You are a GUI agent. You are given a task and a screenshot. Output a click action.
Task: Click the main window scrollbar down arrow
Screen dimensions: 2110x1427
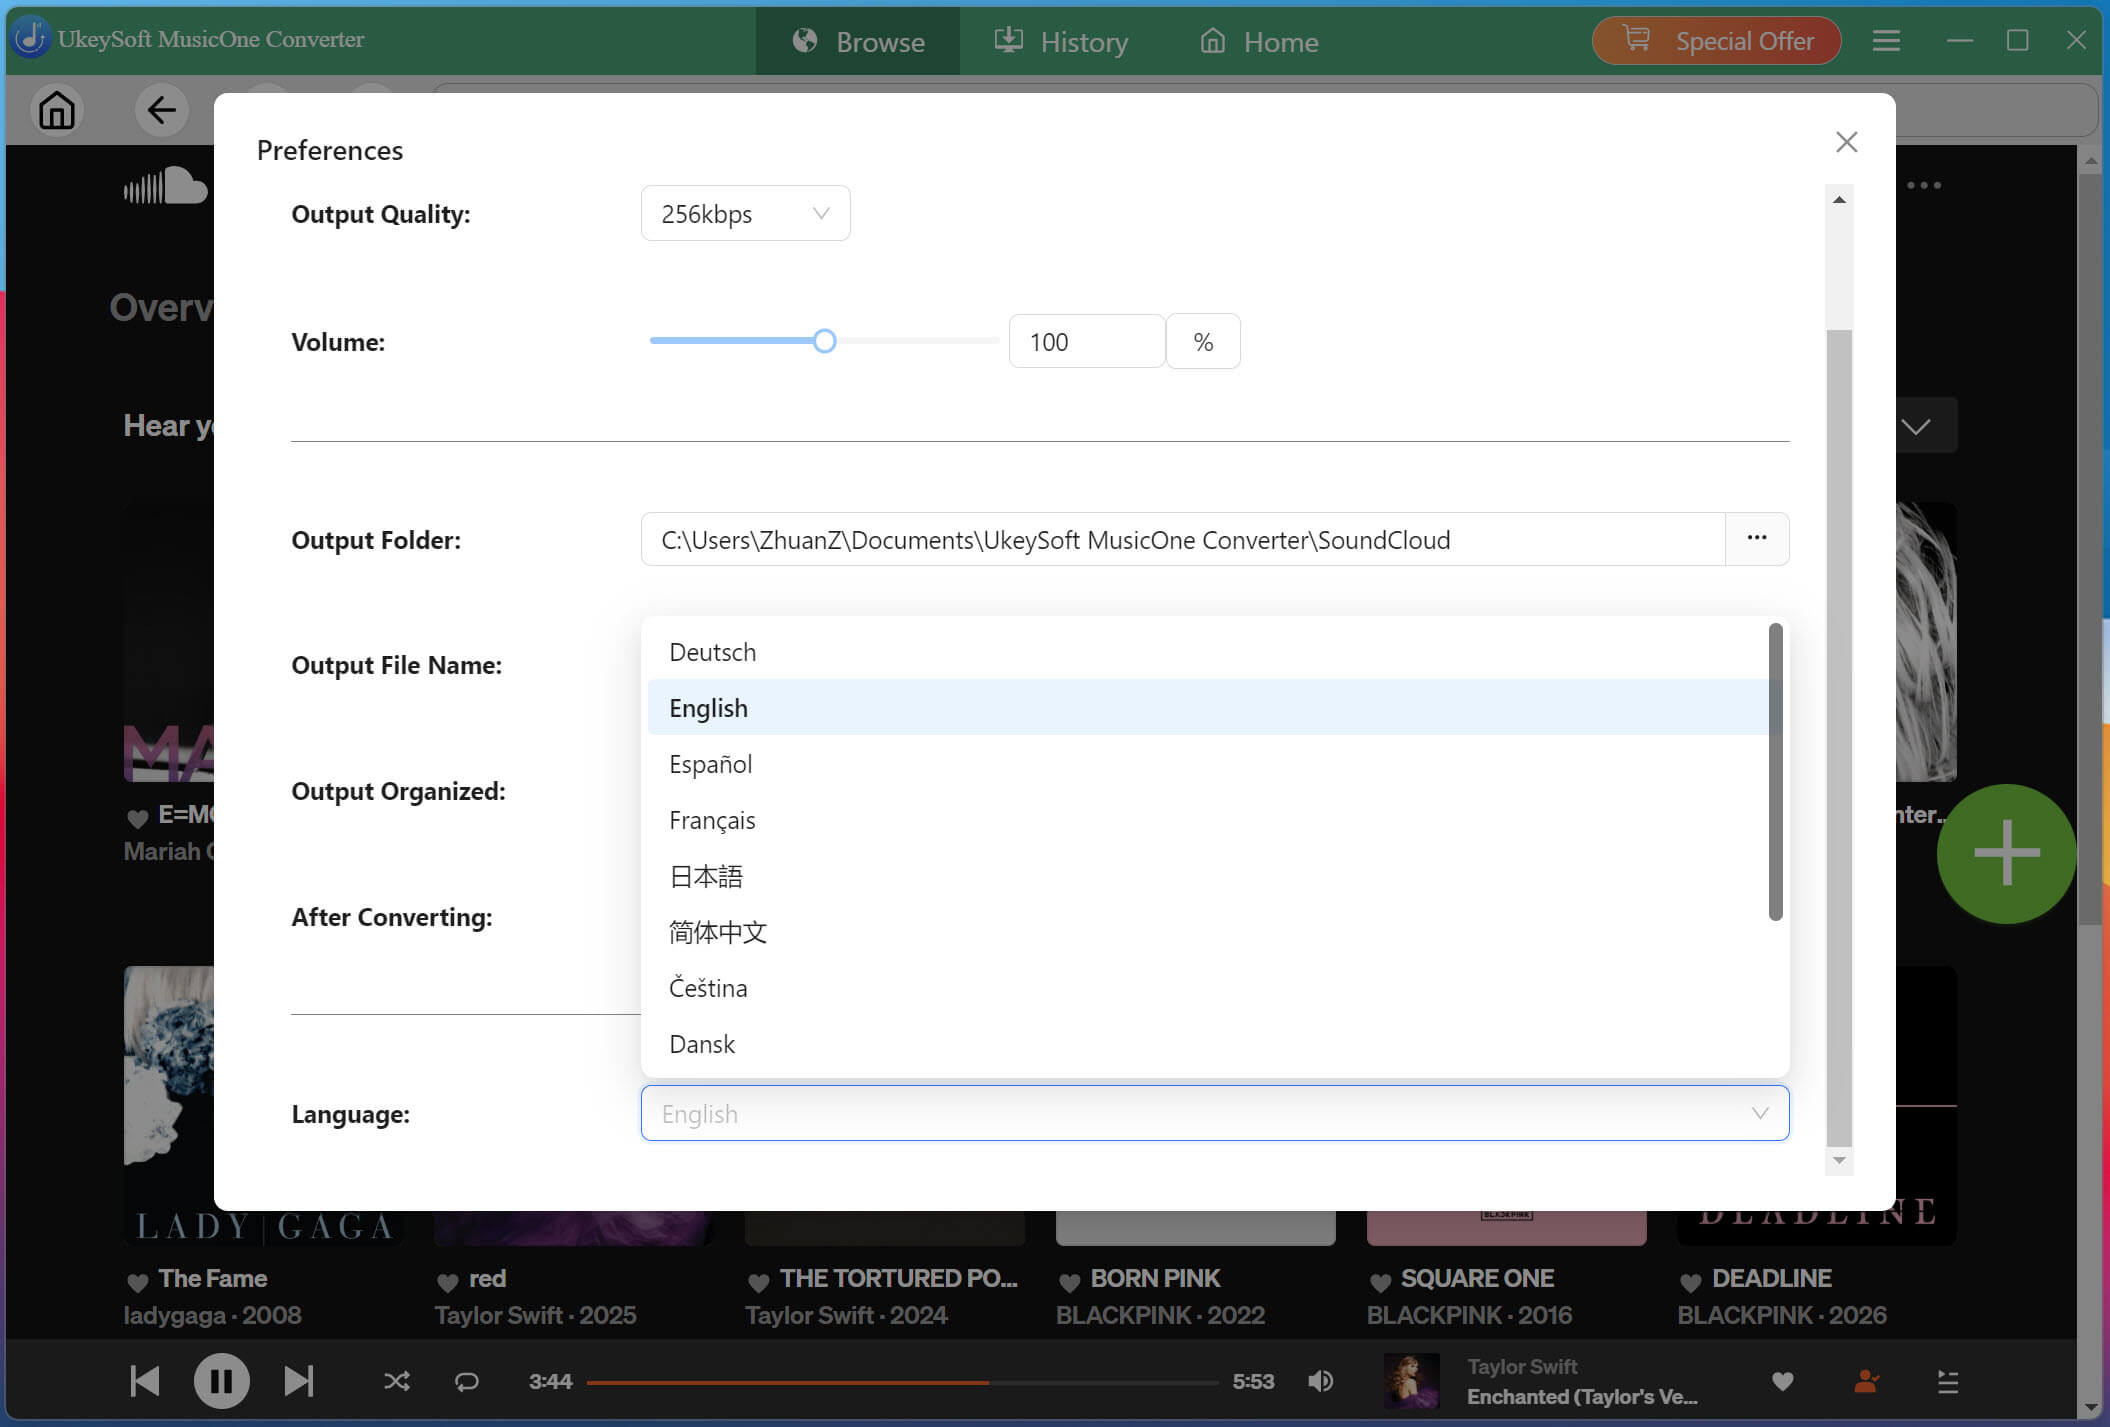pos(2089,1408)
